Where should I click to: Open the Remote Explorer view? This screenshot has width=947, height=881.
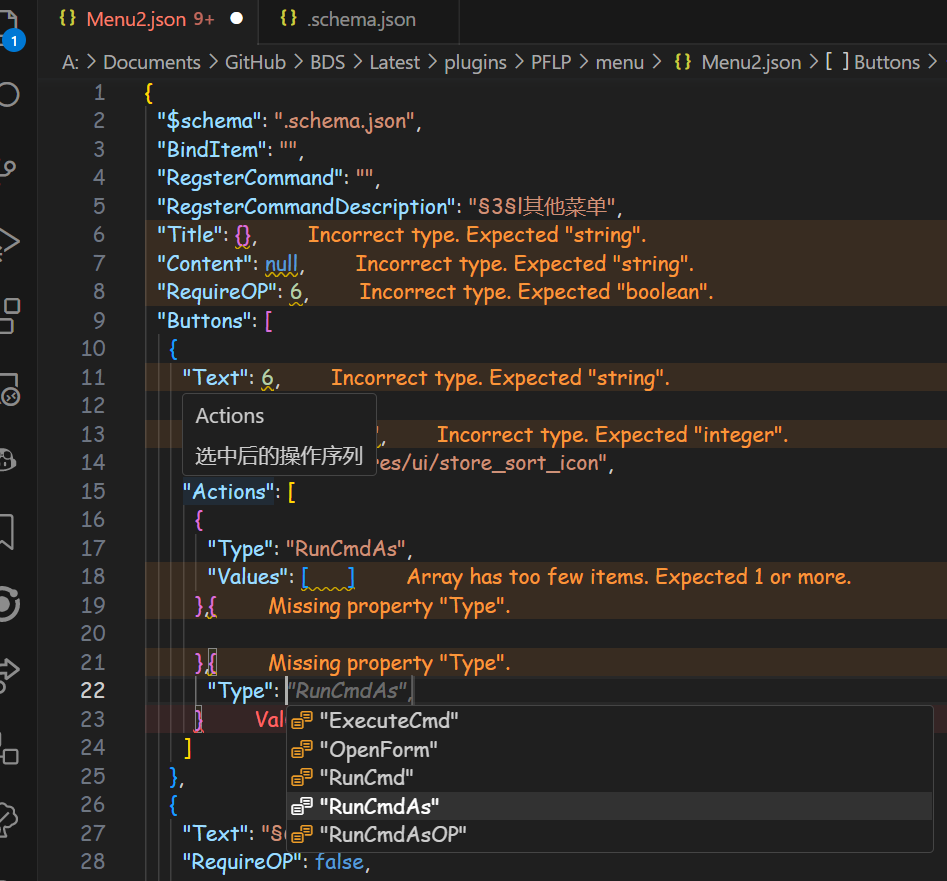point(10,388)
